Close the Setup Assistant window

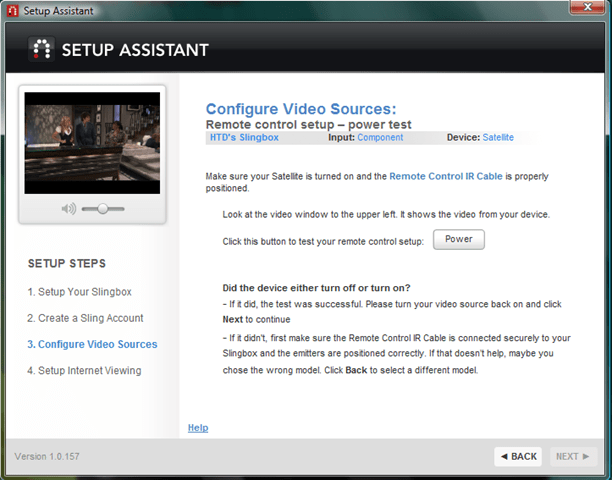click(587, 8)
